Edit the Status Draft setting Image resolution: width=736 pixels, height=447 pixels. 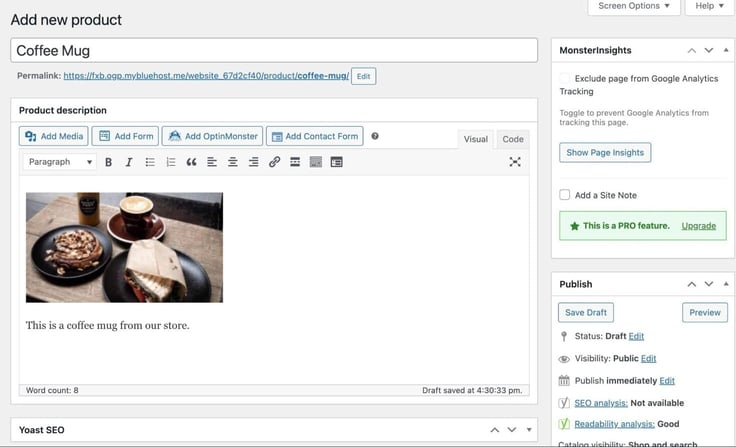click(636, 336)
